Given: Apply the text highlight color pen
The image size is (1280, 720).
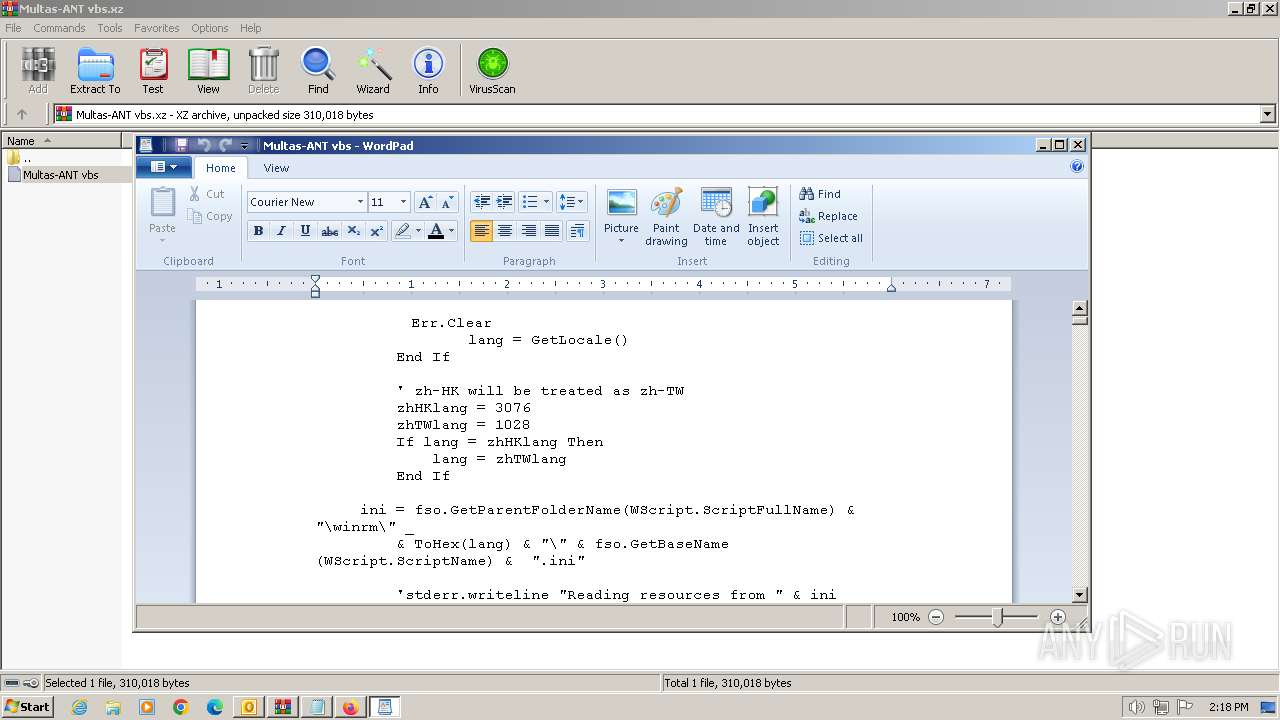Looking at the screenshot, I should tap(402, 231).
